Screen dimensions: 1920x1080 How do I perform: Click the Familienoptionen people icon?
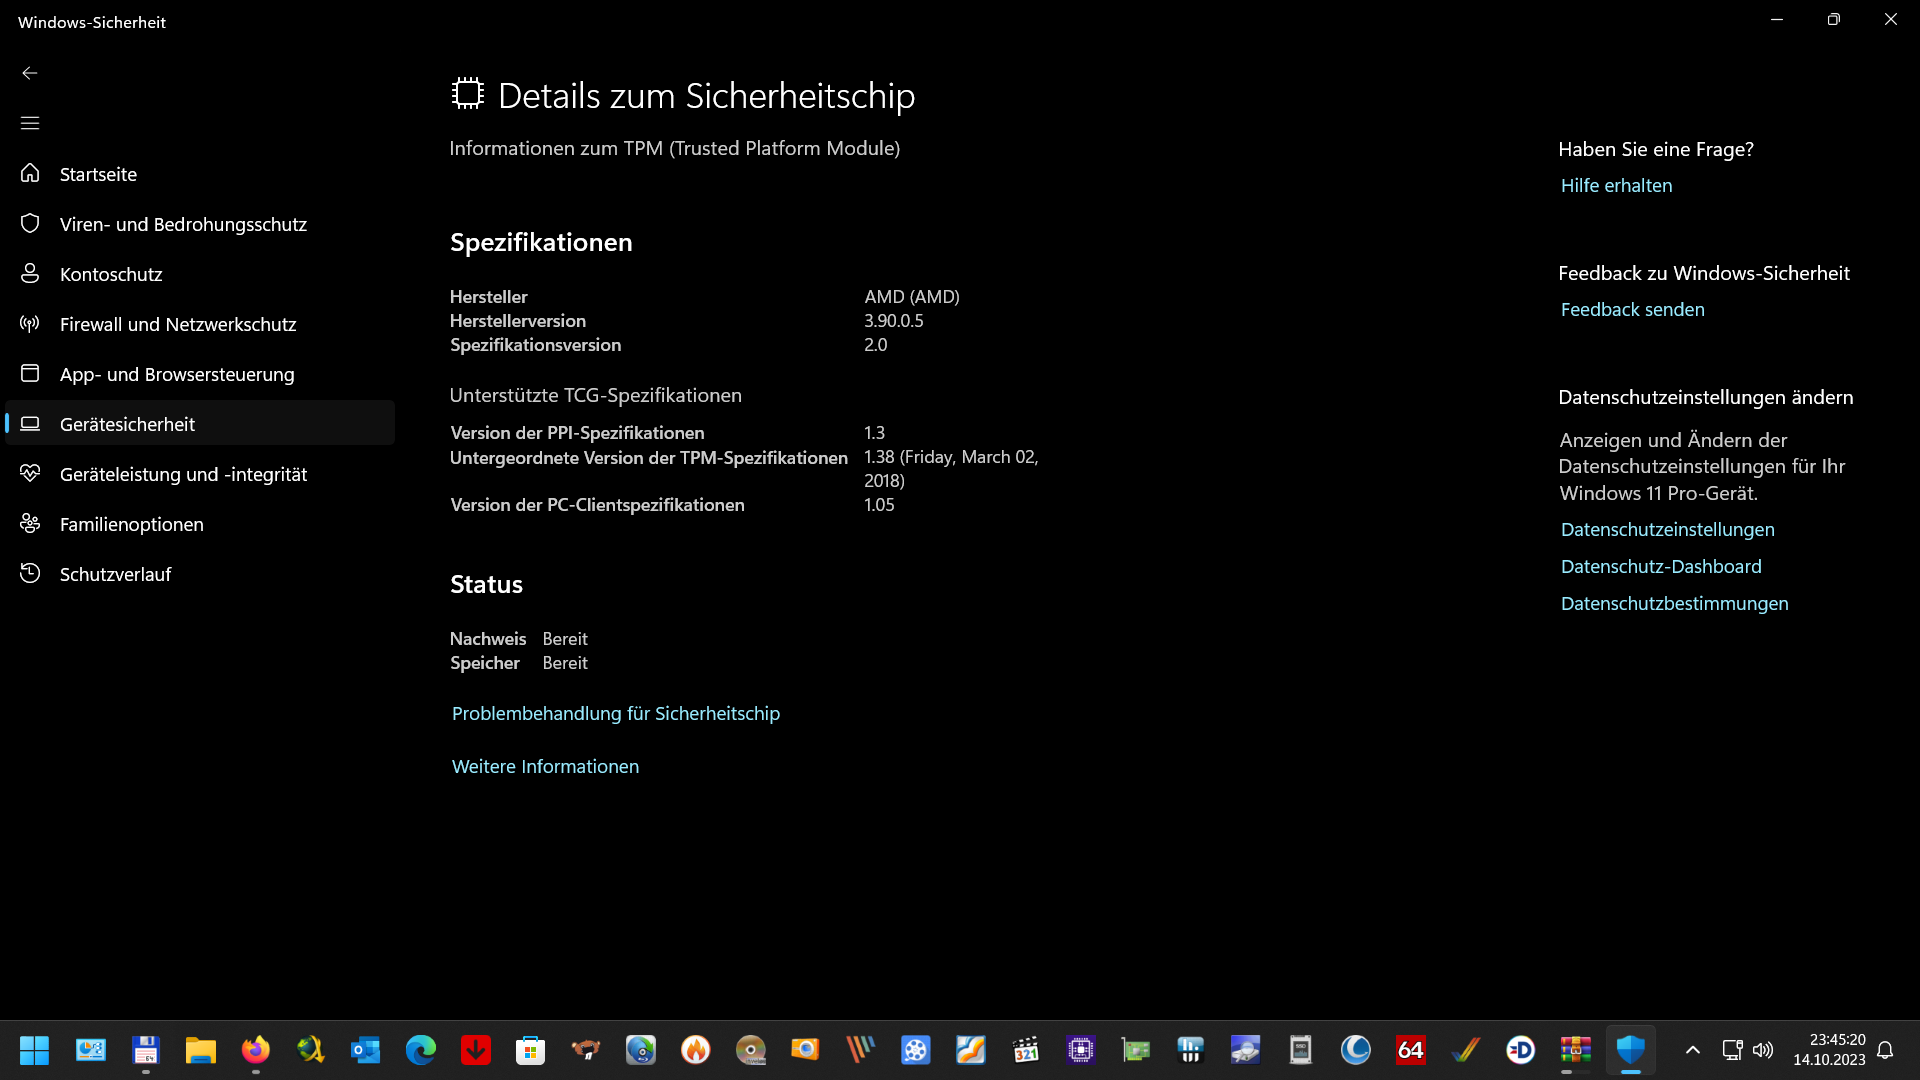30,523
